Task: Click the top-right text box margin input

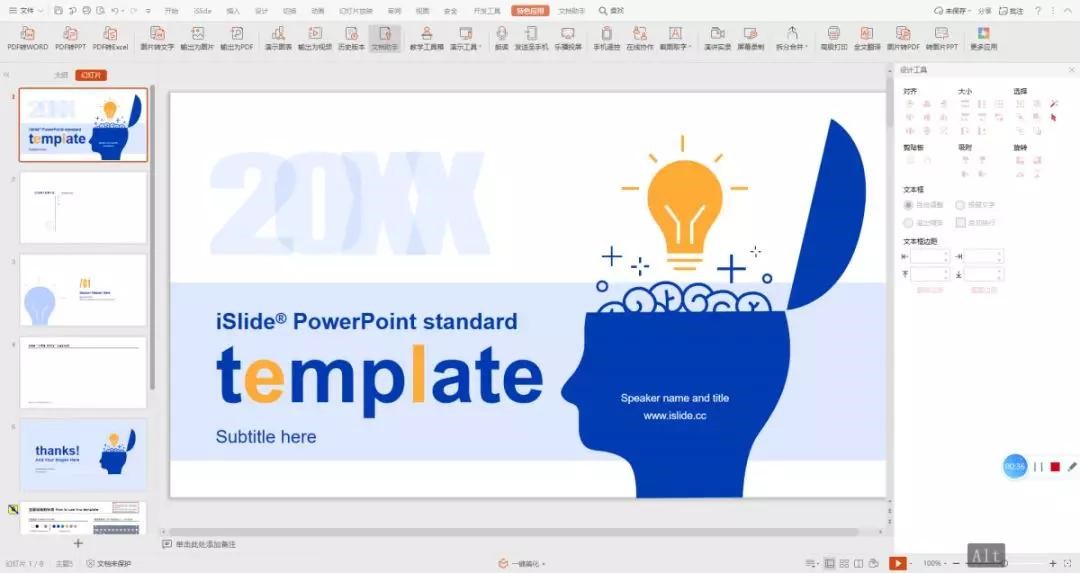Action: coord(983,256)
